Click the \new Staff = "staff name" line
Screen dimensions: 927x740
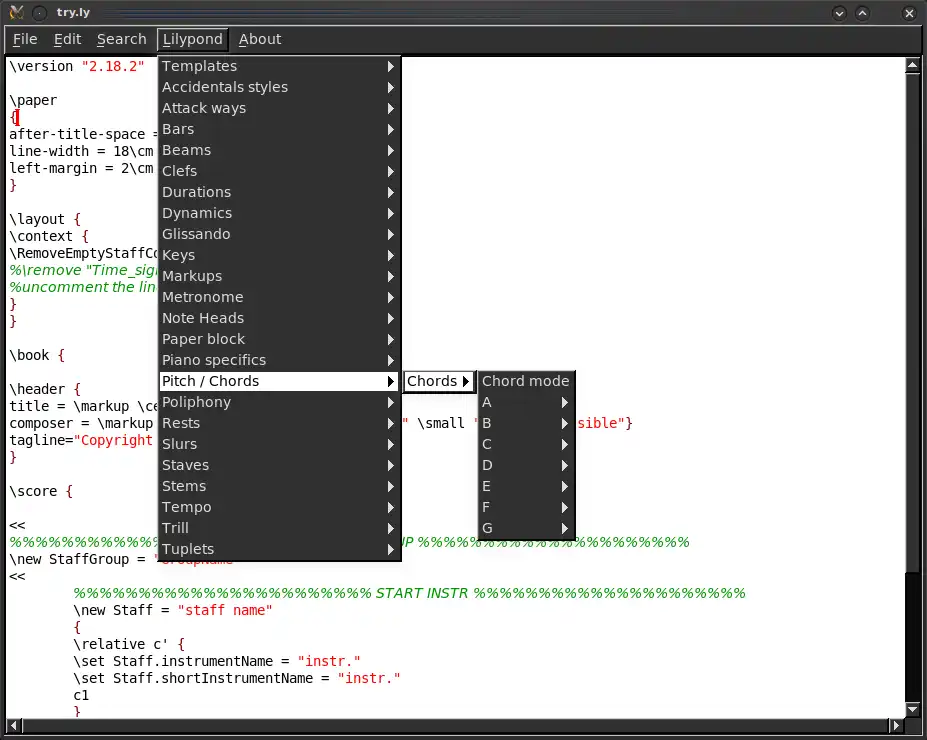tap(173, 610)
